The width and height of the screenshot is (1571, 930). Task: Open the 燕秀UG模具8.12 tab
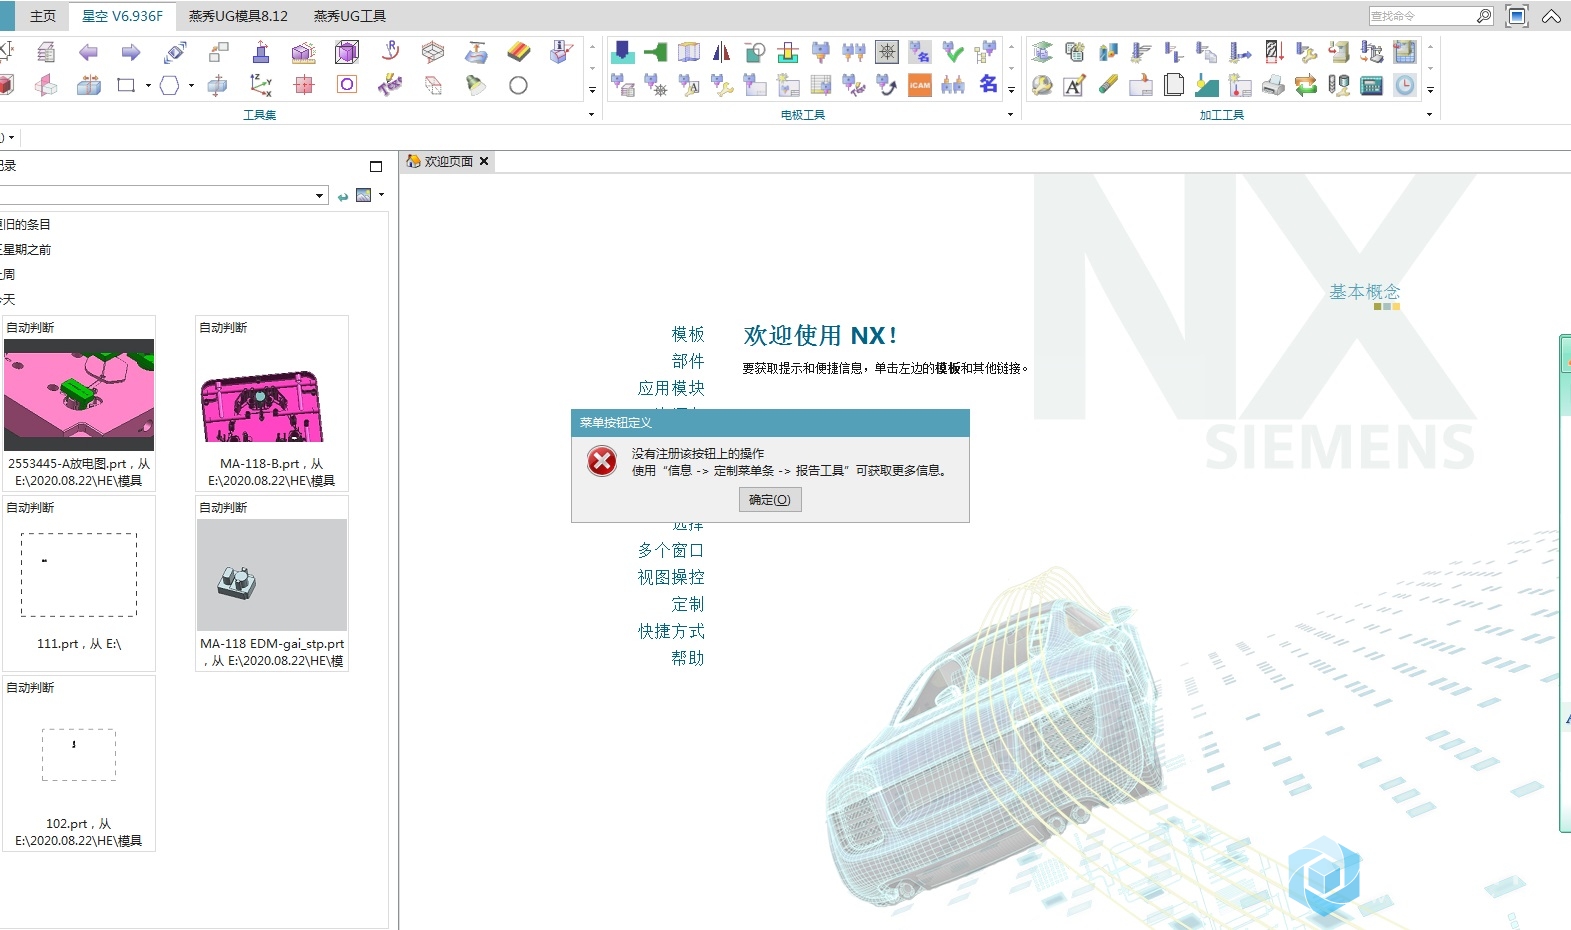pos(238,16)
